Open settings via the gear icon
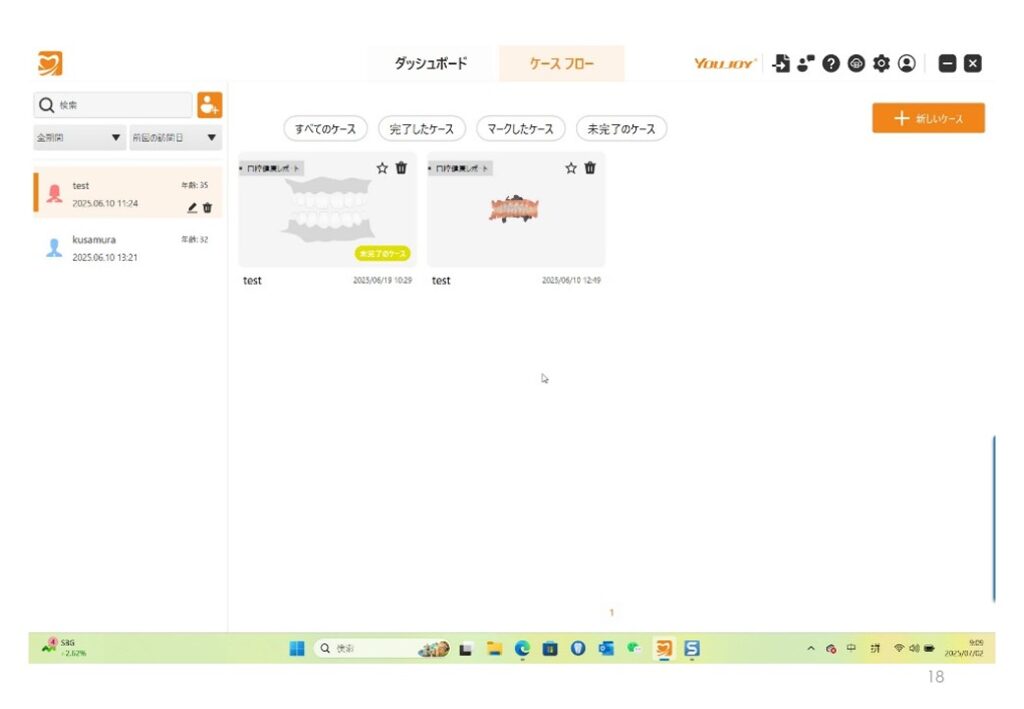Viewport: 1024px width, 709px height. click(881, 64)
